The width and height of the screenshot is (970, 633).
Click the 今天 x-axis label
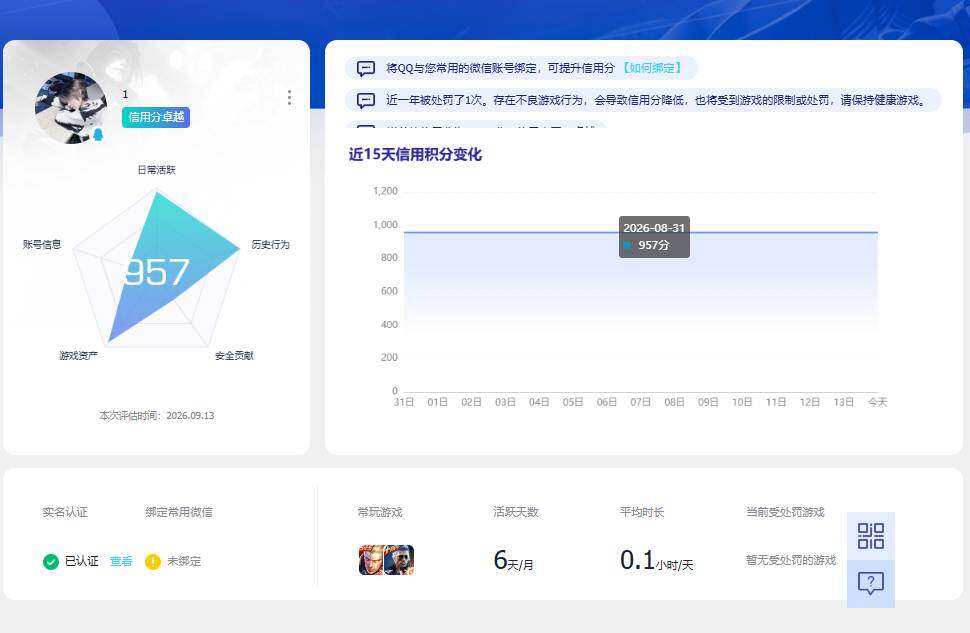point(877,402)
